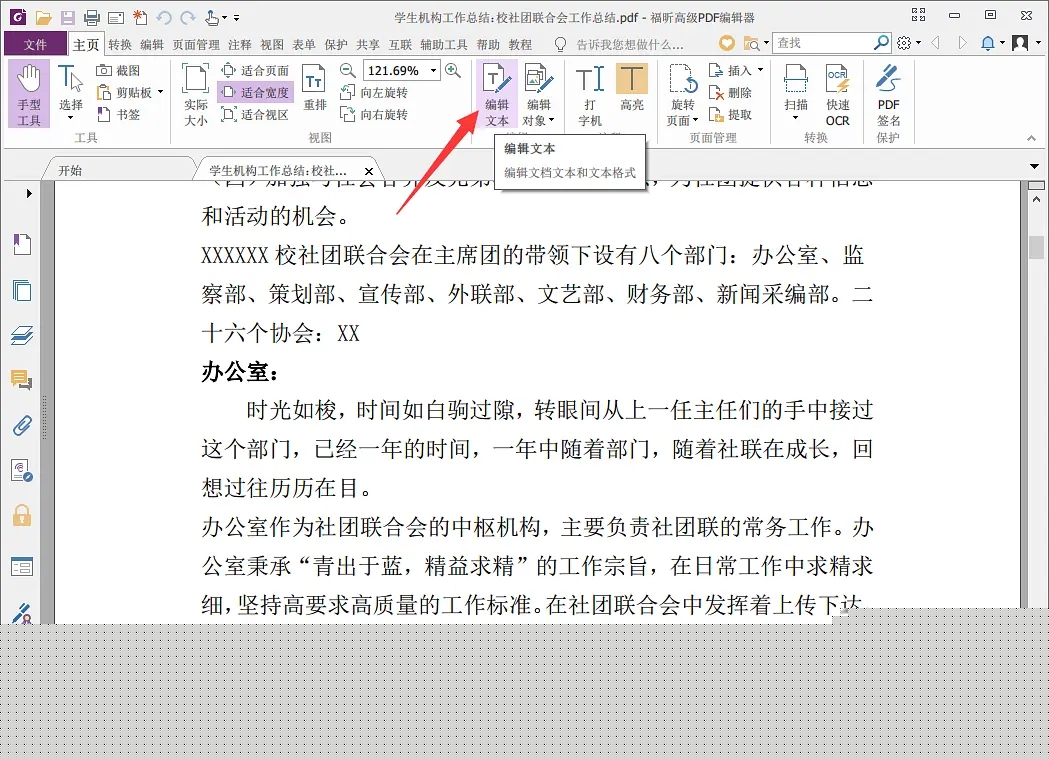1049x759 pixels.
Task: Open the zoom percentage dropdown
Action: pos(433,70)
